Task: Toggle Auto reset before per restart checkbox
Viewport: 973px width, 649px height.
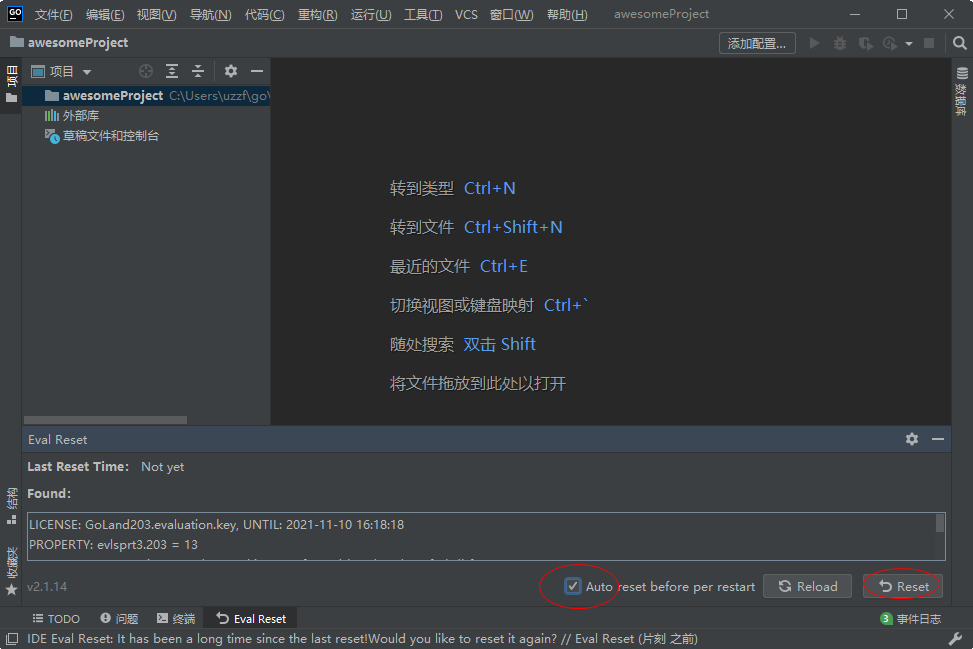Action: coord(573,586)
